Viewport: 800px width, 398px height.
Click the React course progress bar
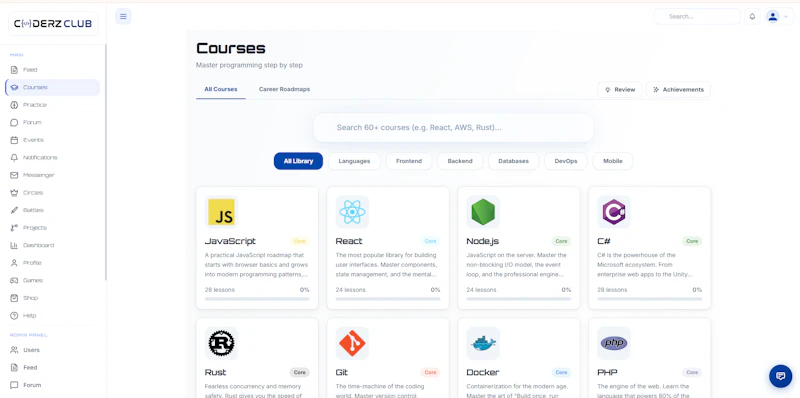pos(388,299)
